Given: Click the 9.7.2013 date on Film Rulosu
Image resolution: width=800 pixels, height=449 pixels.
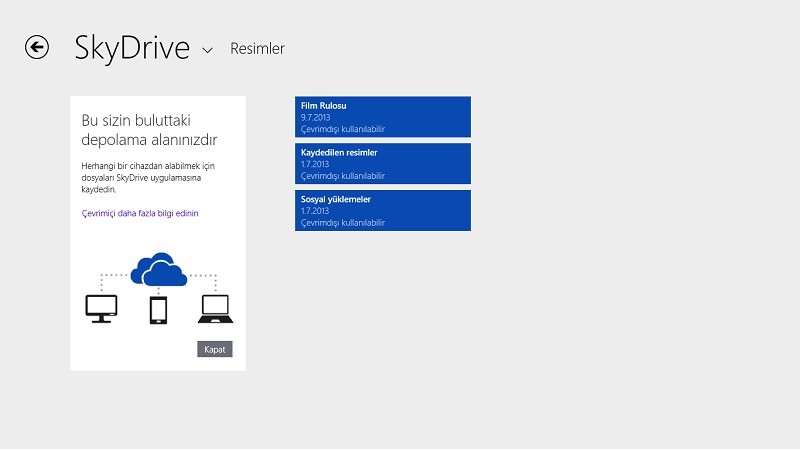Looking at the screenshot, I should click(x=315, y=117).
